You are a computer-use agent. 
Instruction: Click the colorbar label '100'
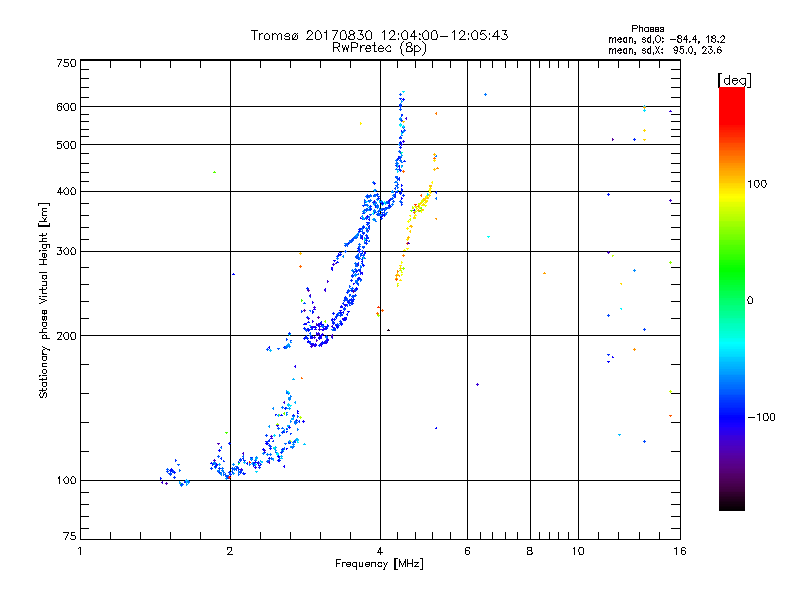[757, 184]
